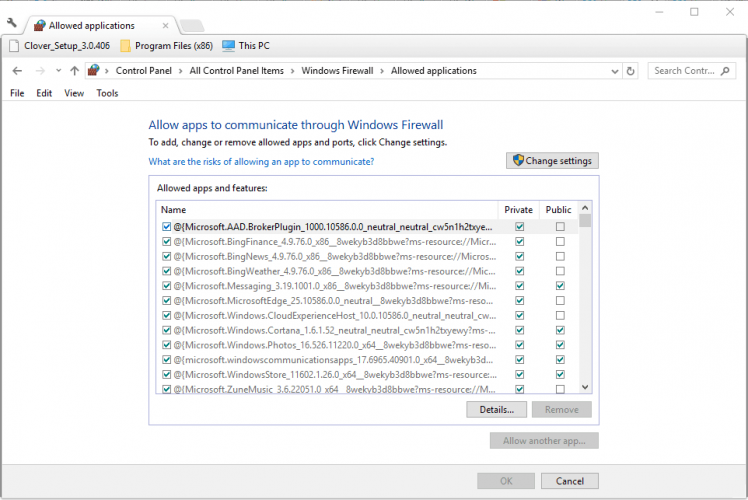The height and width of the screenshot is (500, 748).
Task: Toggle the AAD.BrokerPlugin name checkbox
Action: (166, 227)
